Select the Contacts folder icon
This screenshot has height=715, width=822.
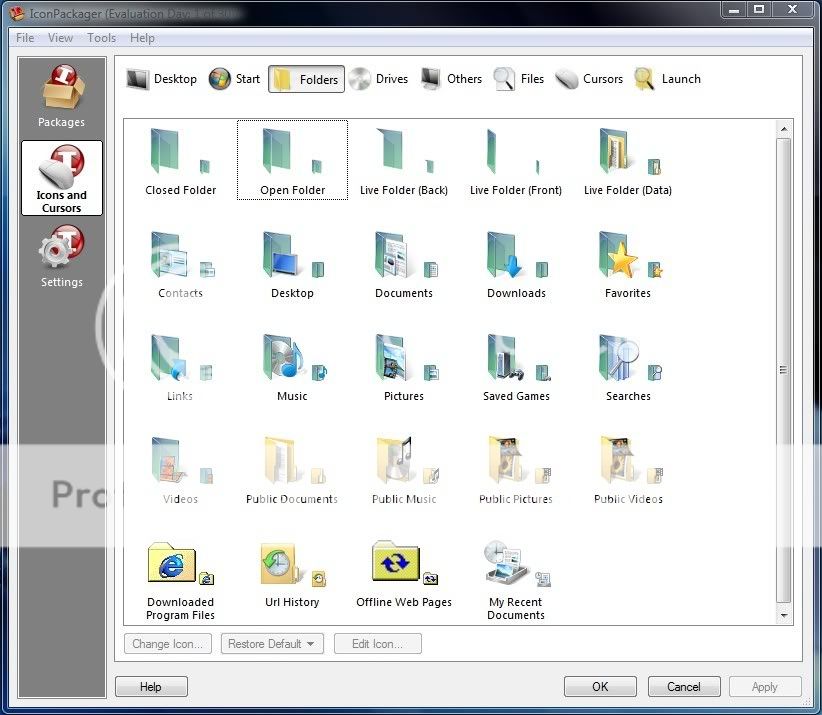[180, 263]
